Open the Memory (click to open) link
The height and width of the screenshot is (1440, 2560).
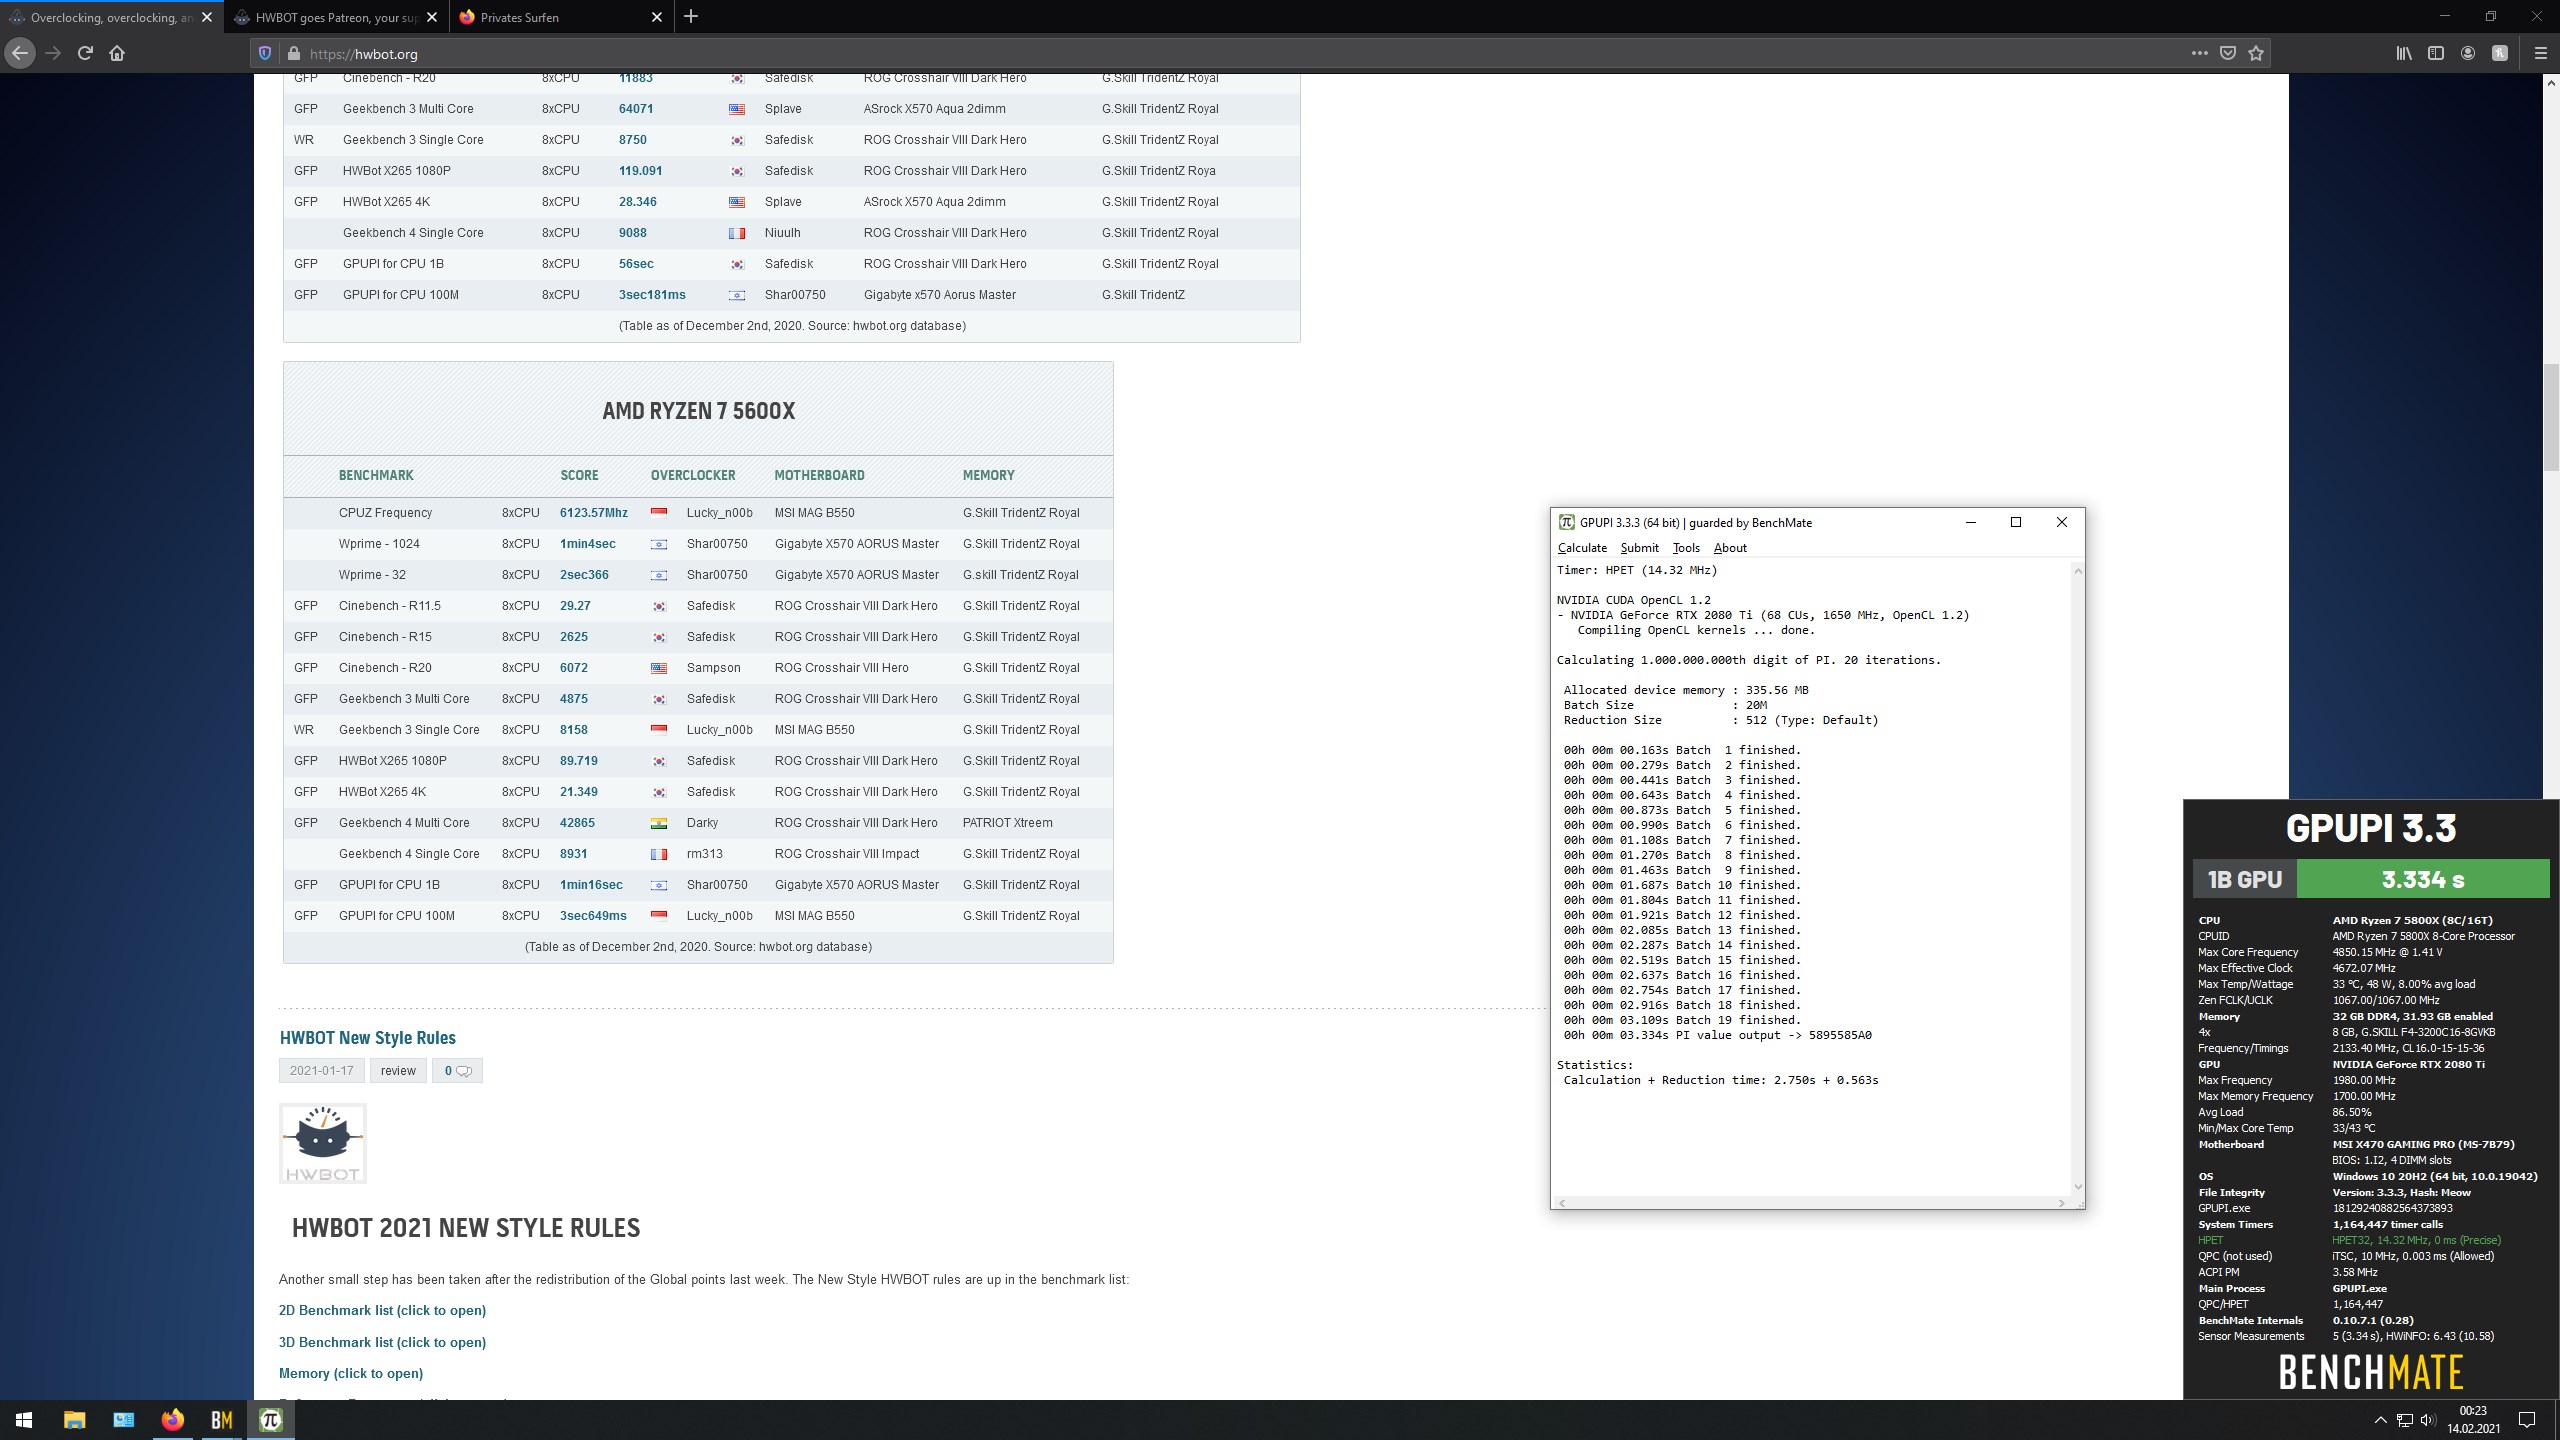click(x=351, y=1373)
